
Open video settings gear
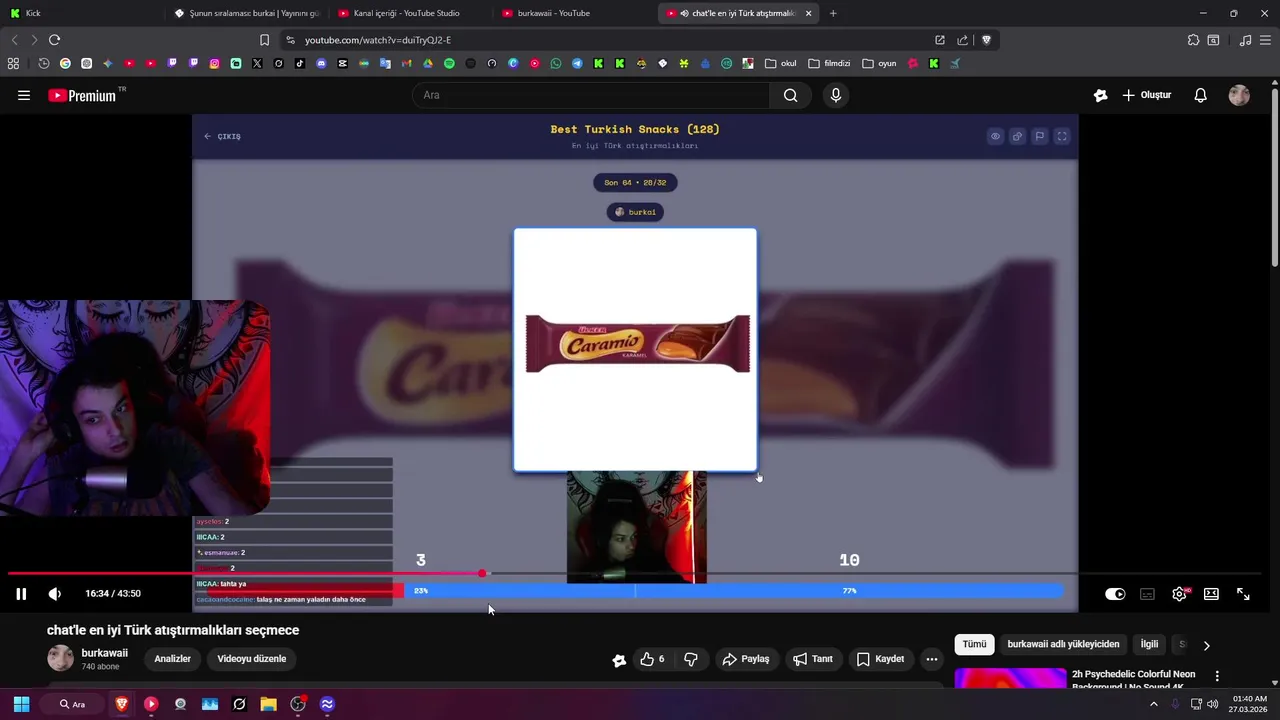[1180, 594]
